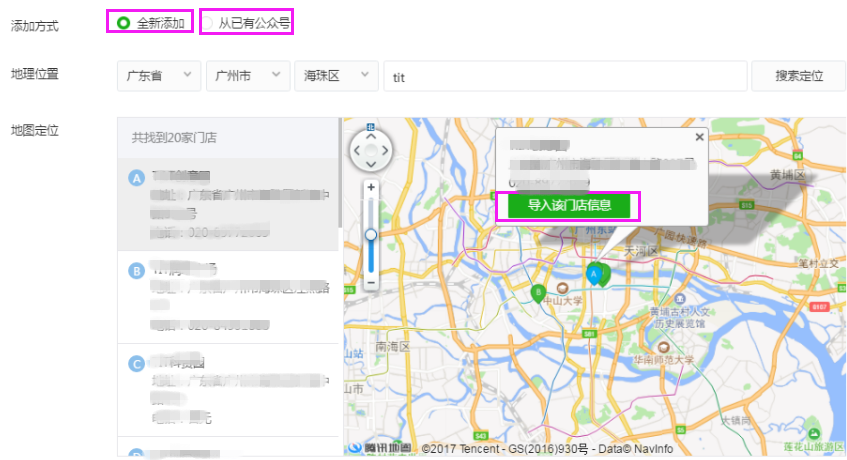Viewport: 847px width, 460px height.
Task: Open the 广州市 city dropdown
Action: (x=248, y=76)
